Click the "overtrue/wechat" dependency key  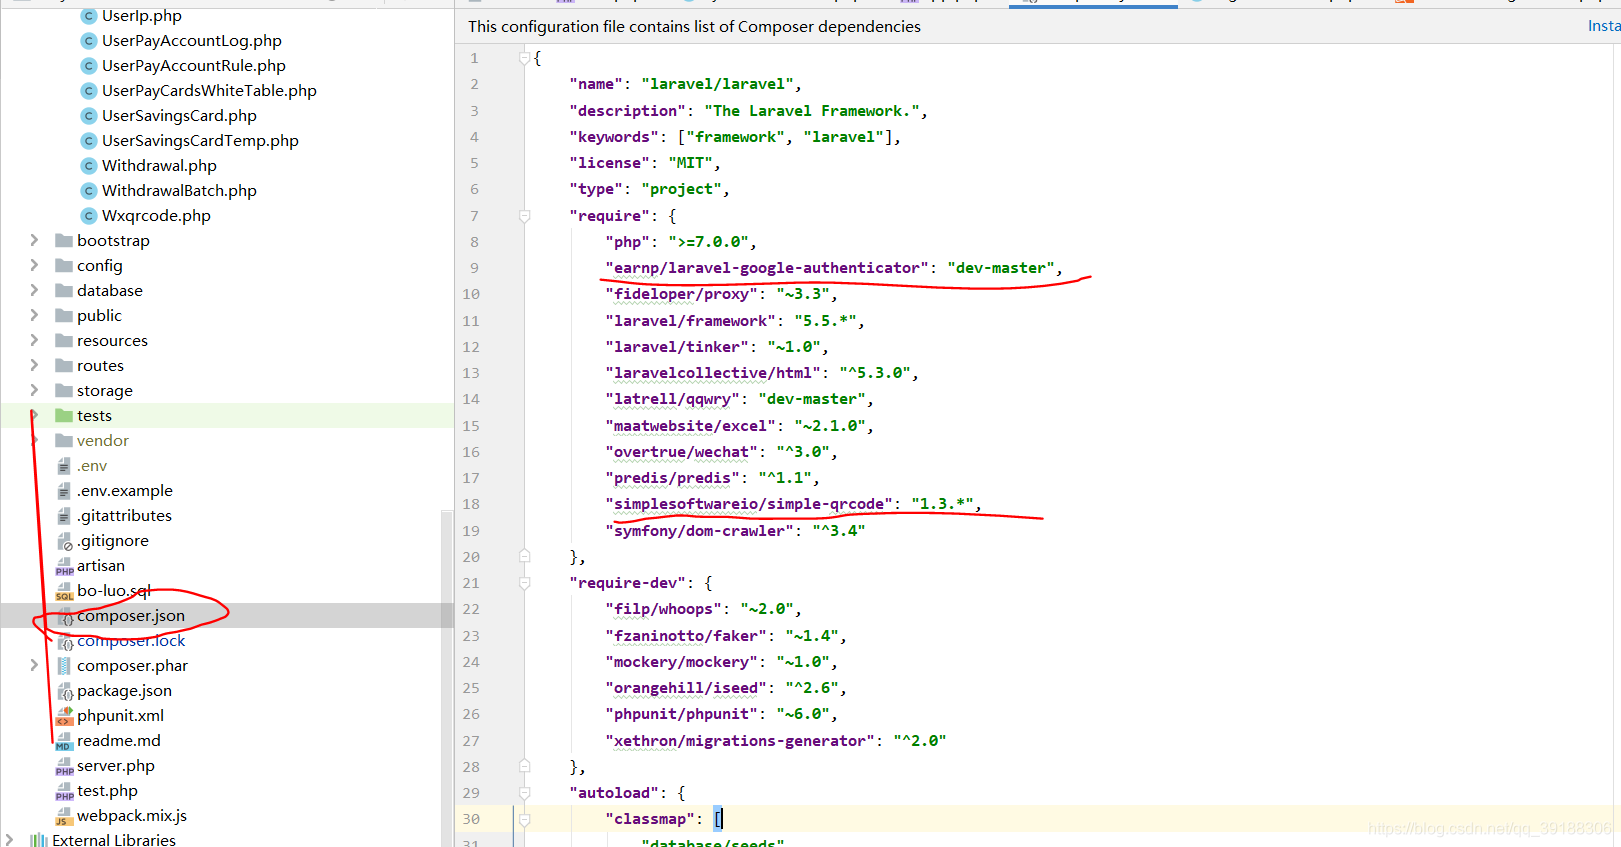click(x=681, y=452)
